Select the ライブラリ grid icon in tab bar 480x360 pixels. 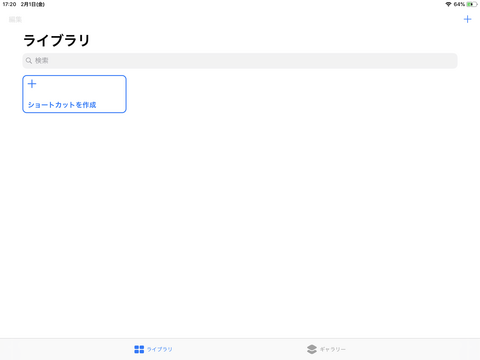coord(139,349)
